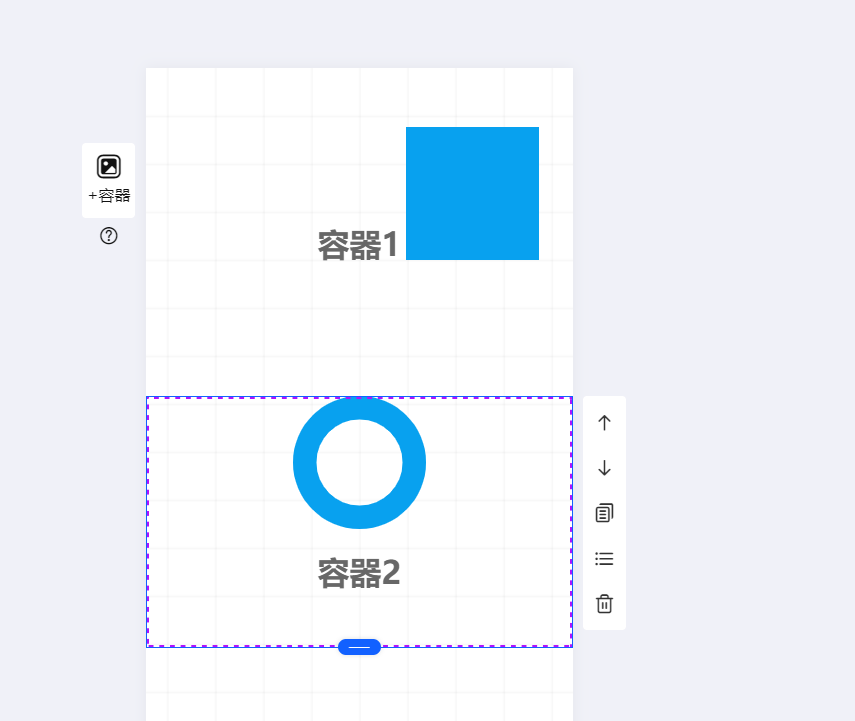Viewport: 855px width, 721px height.
Task: Click the blue height handle under 容器2
Action: point(359,647)
